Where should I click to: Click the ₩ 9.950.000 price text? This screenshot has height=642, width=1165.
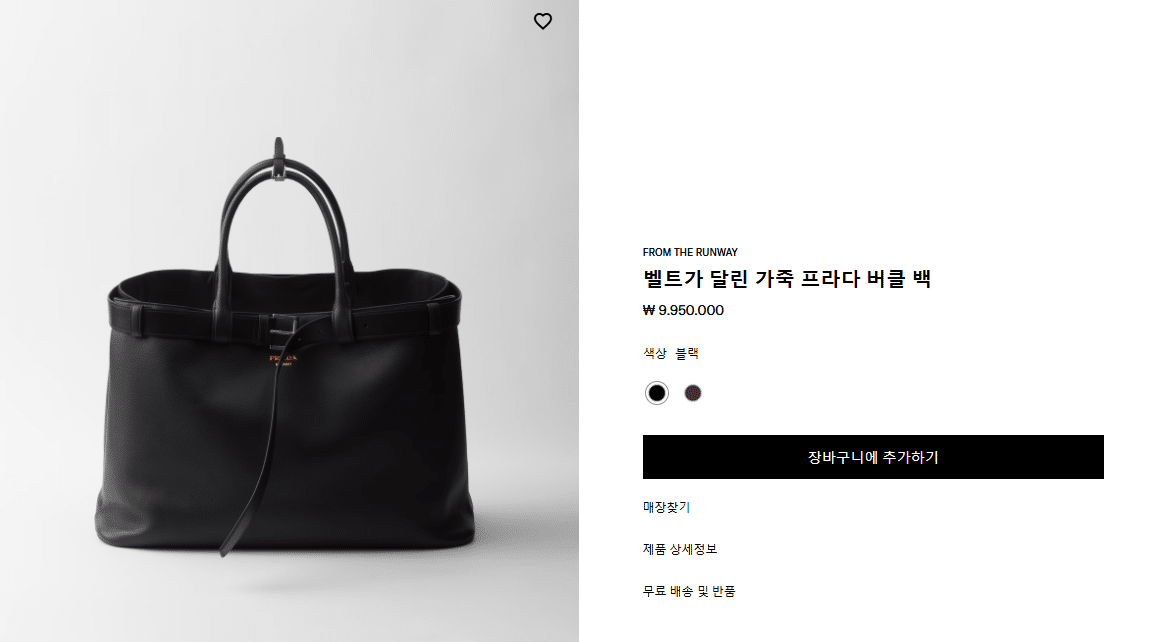[683, 310]
